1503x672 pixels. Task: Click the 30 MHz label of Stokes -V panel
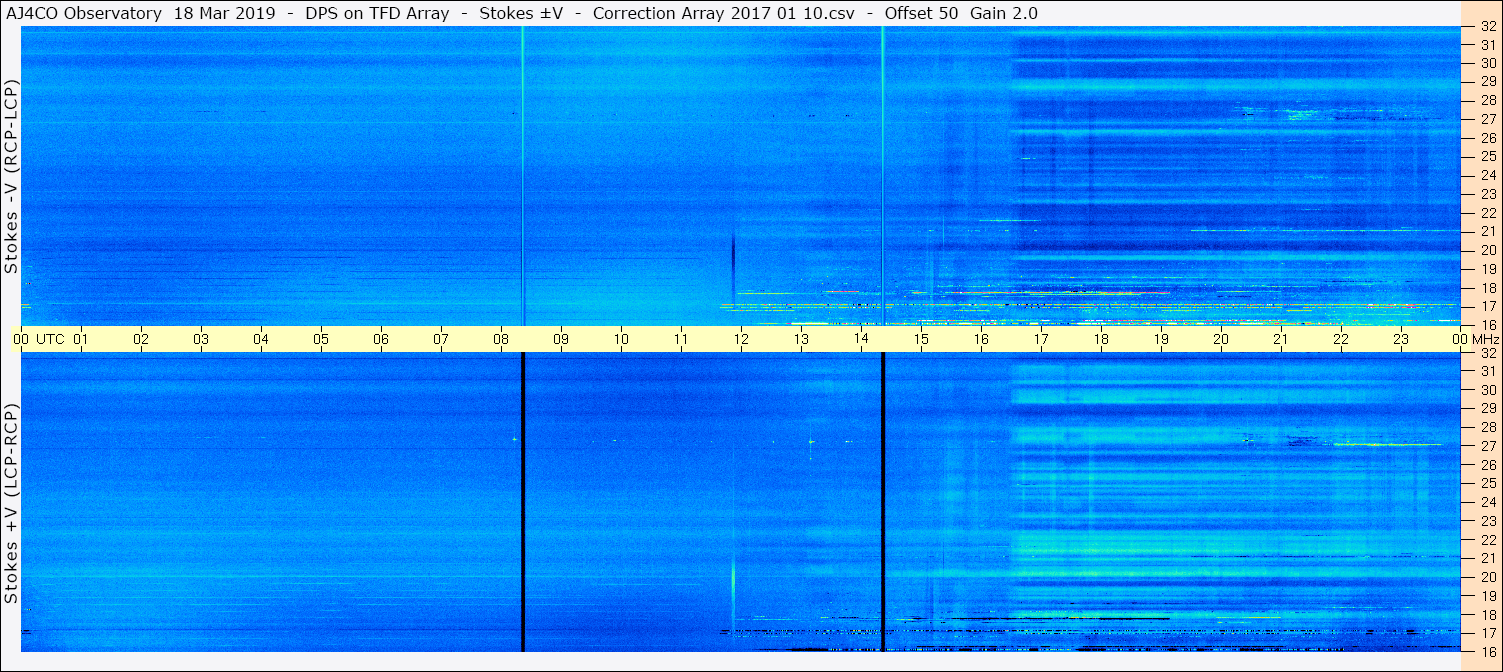coord(1488,63)
